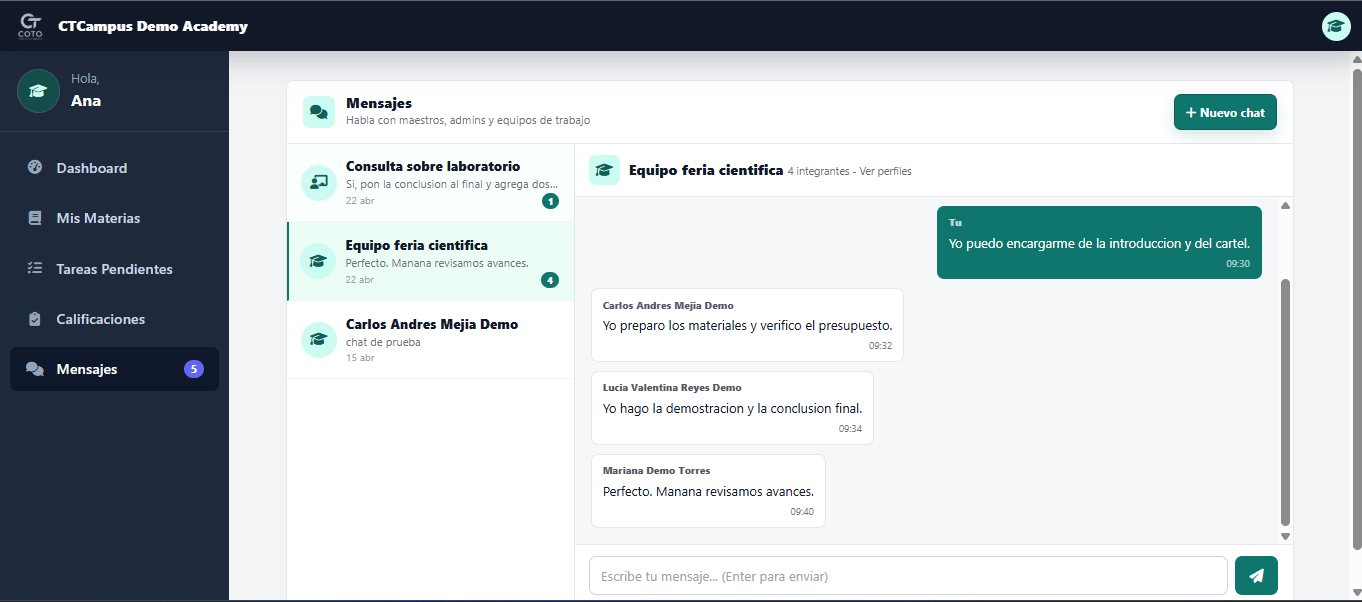This screenshot has height=602, width=1362.
Task: Click your message about introduccion y cartel
Action: click(1099, 242)
